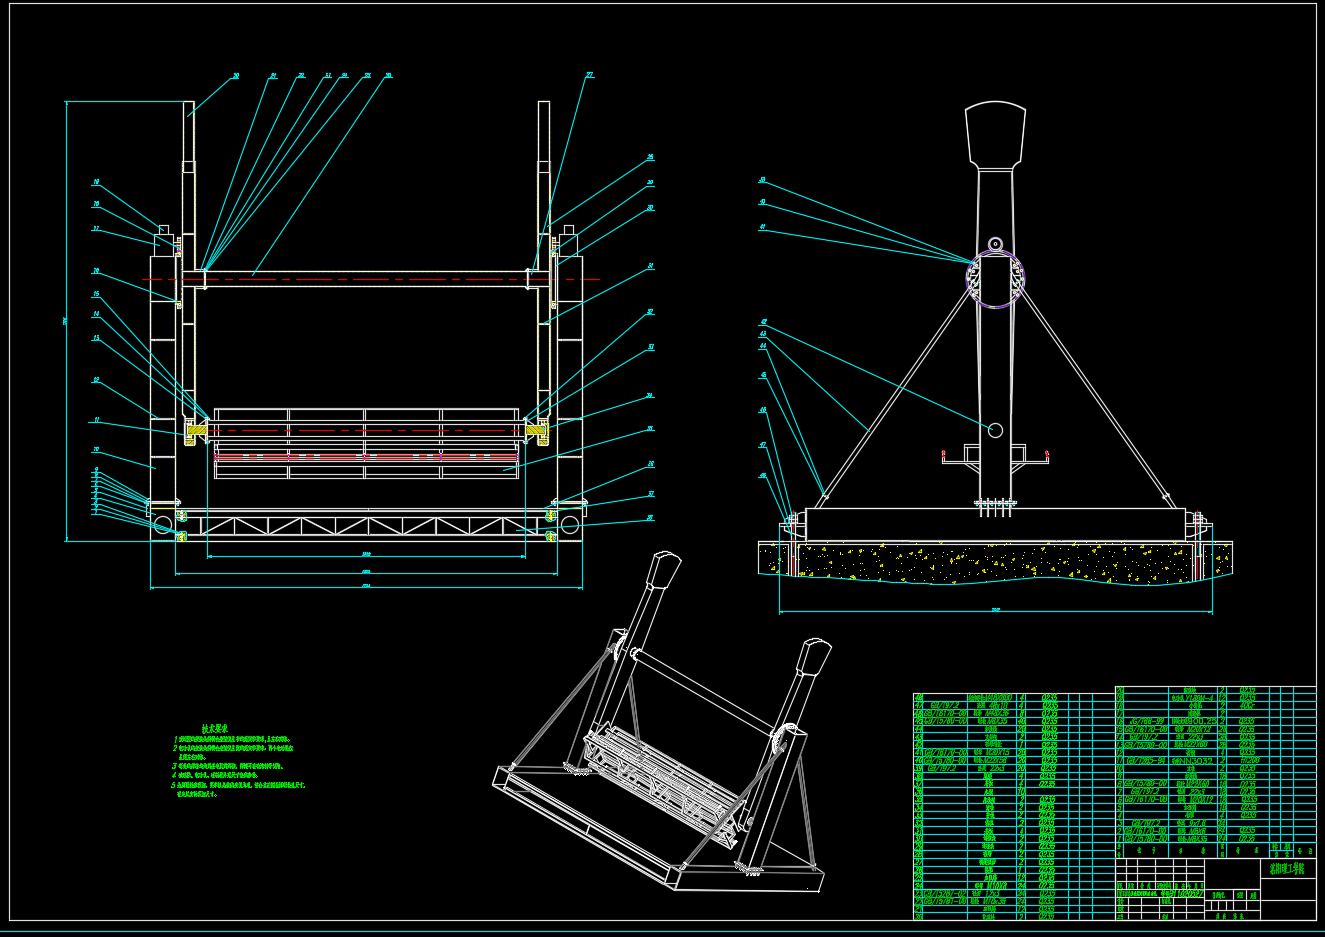This screenshot has width=1325, height=937.
Task: Select the flared cap atop the side-view column
Action: [995, 135]
